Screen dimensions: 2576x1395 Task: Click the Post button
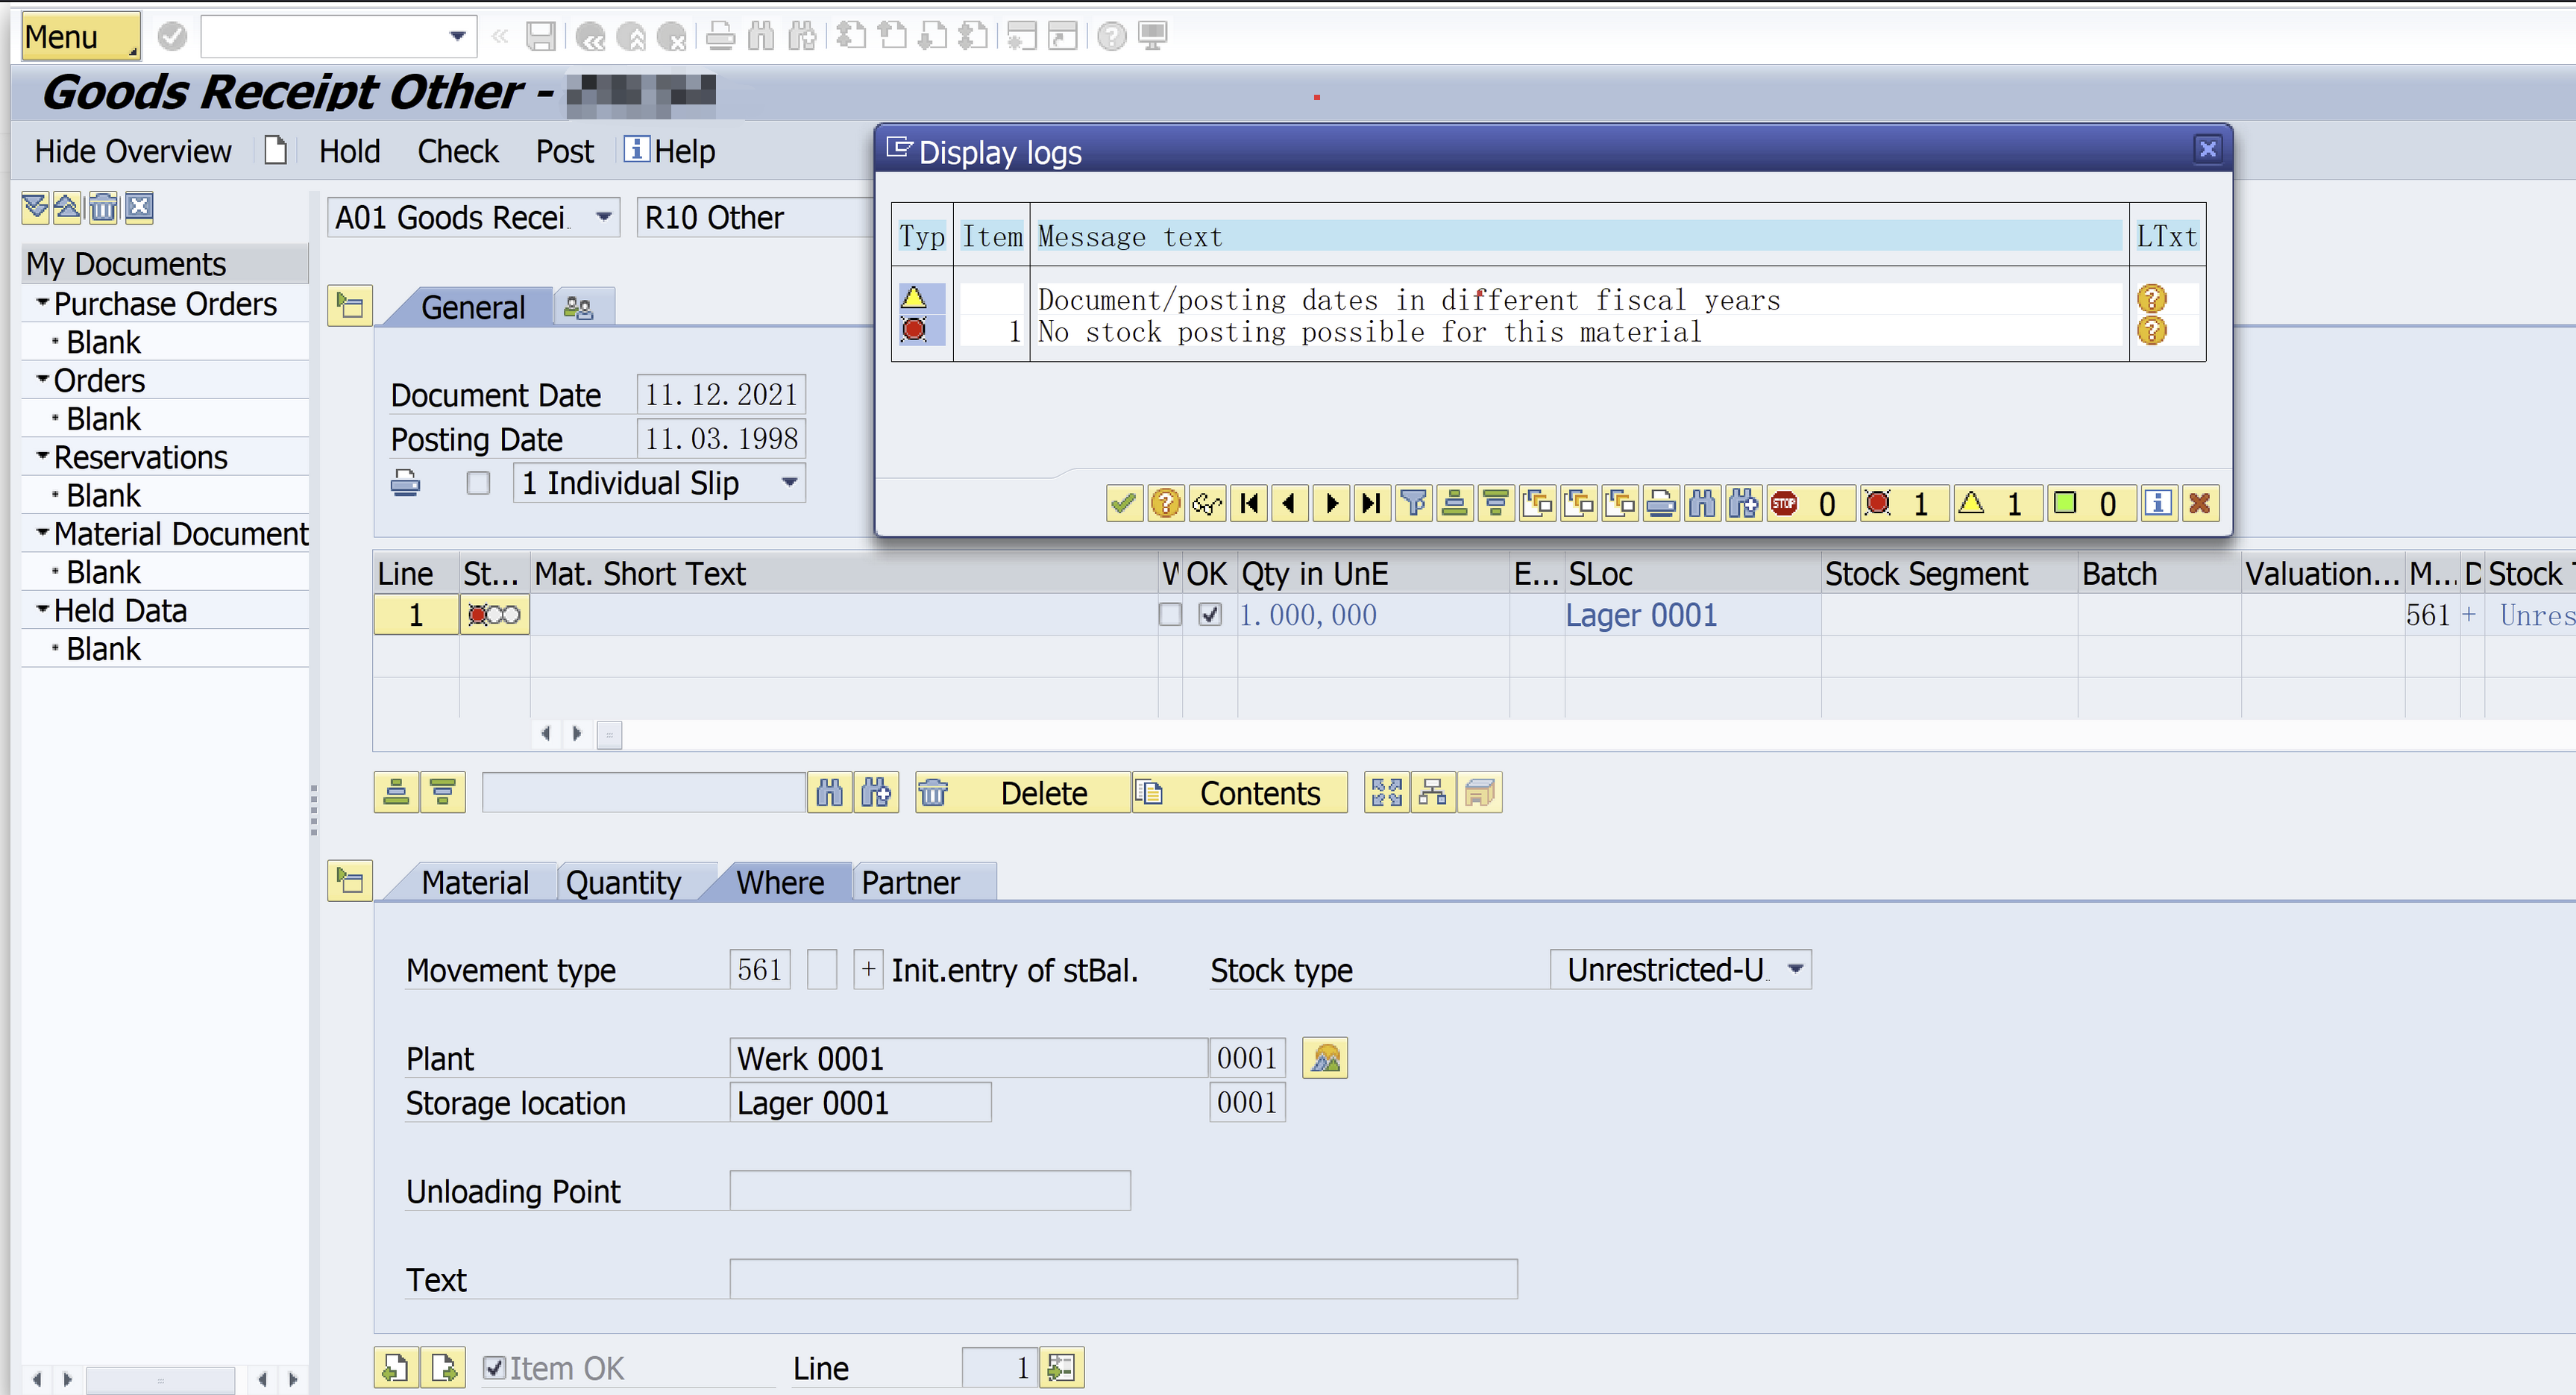click(564, 151)
